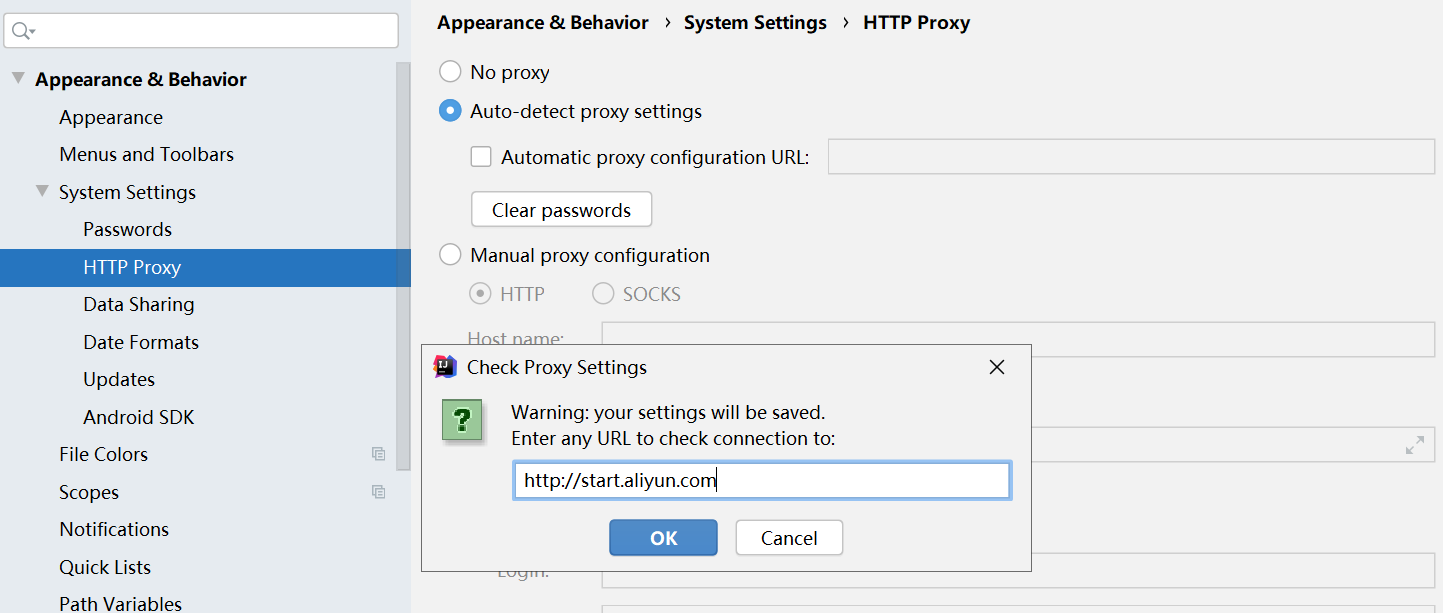The image size is (1443, 613).
Task: Click OK in Check Proxy Settings
Action: [x=663, y=538]
